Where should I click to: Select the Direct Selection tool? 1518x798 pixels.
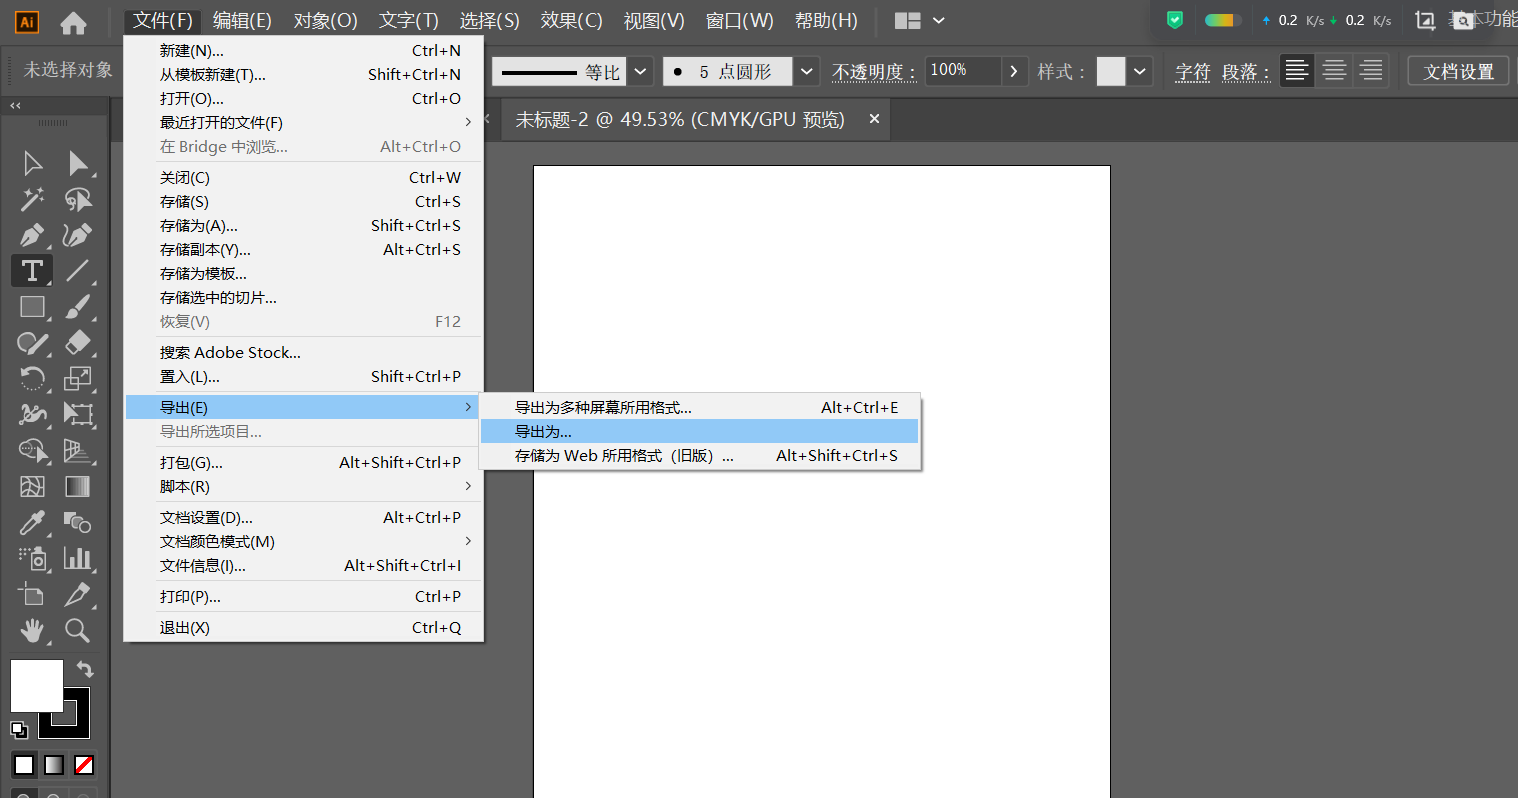click(x=78, y=163)
